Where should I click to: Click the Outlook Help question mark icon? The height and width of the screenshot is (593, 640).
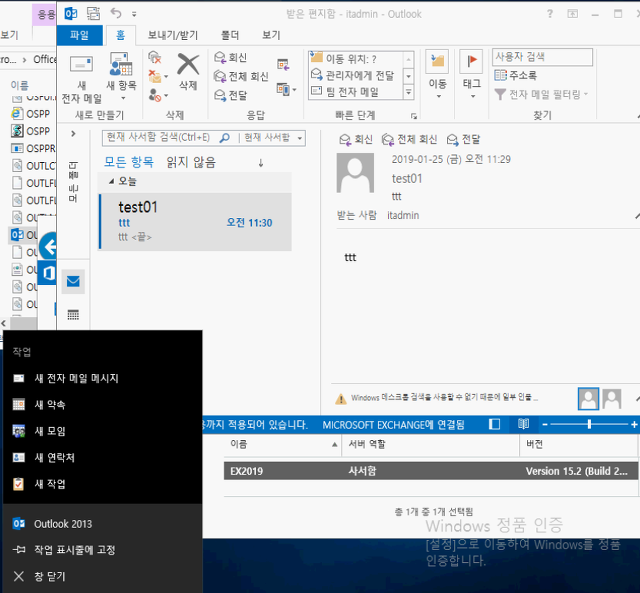[550, 14]
